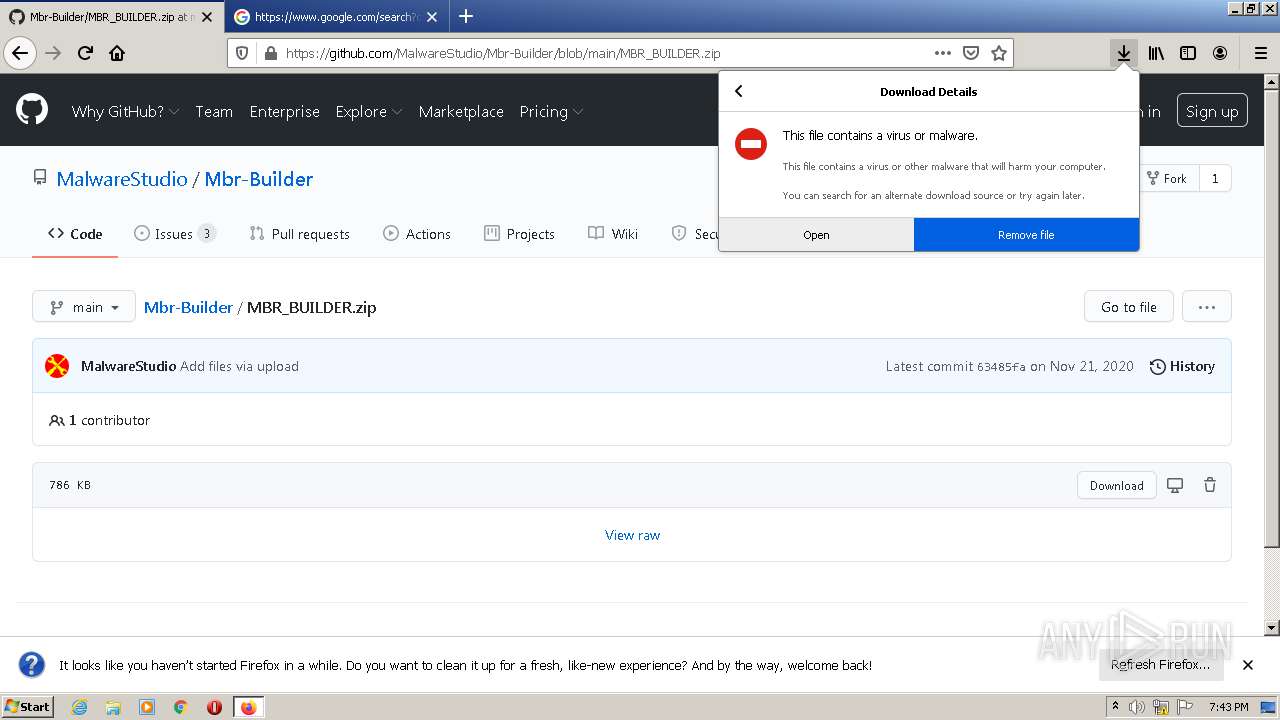Show hidden system tray icons
Viewport: 1280px width, 720px height.
(x=1115, y=707)
